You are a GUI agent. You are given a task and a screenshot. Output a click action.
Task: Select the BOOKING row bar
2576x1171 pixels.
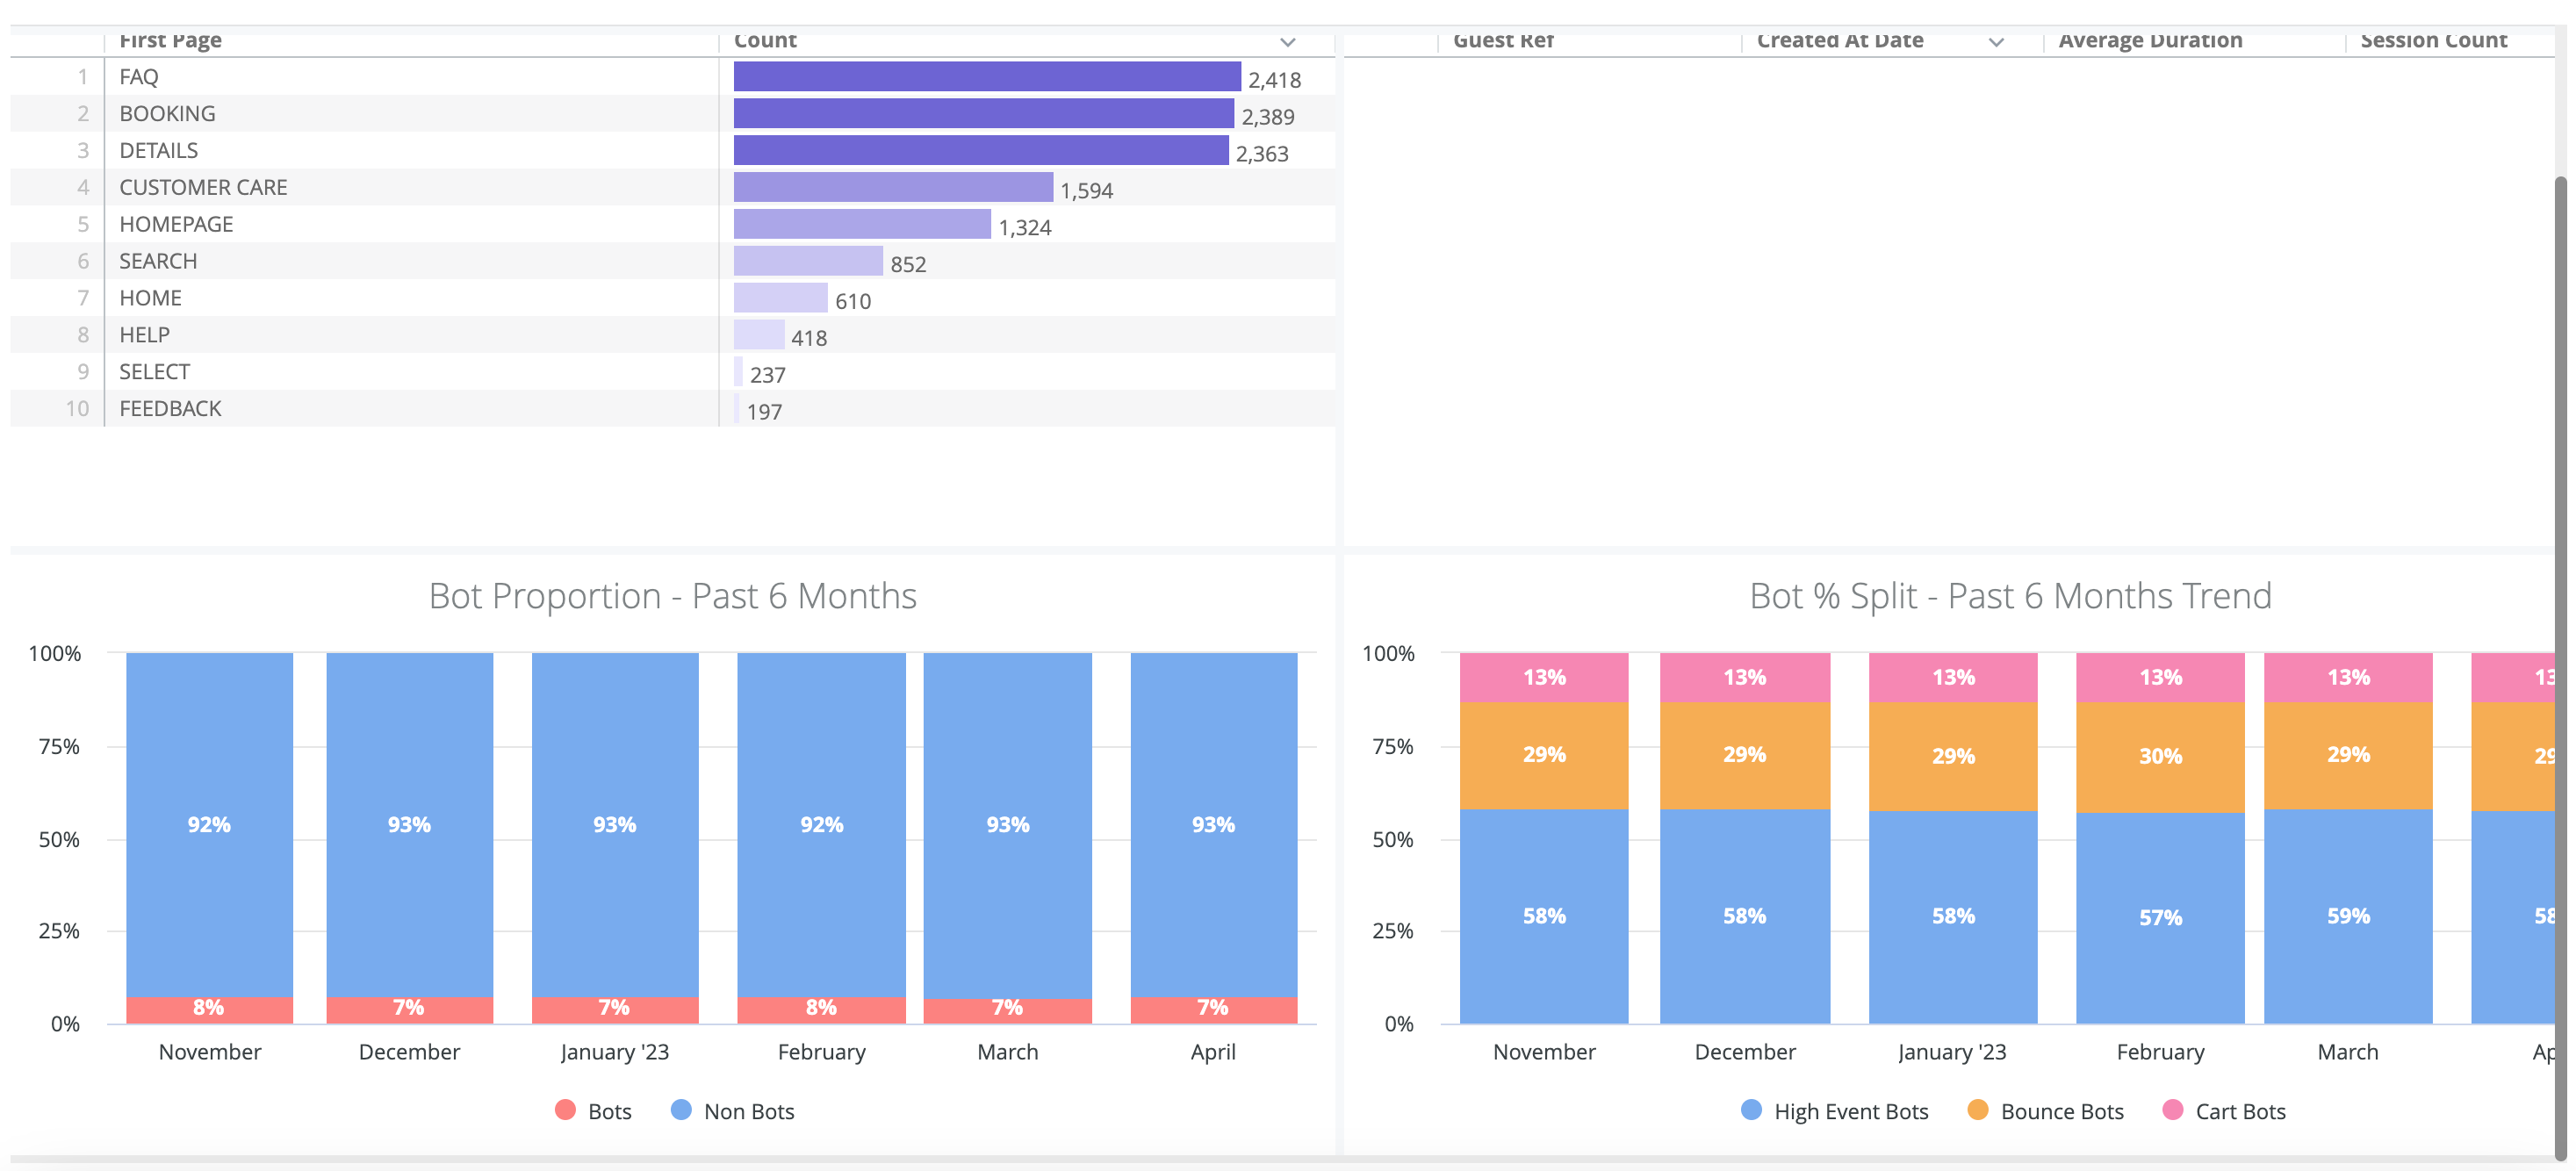[983, 114]
